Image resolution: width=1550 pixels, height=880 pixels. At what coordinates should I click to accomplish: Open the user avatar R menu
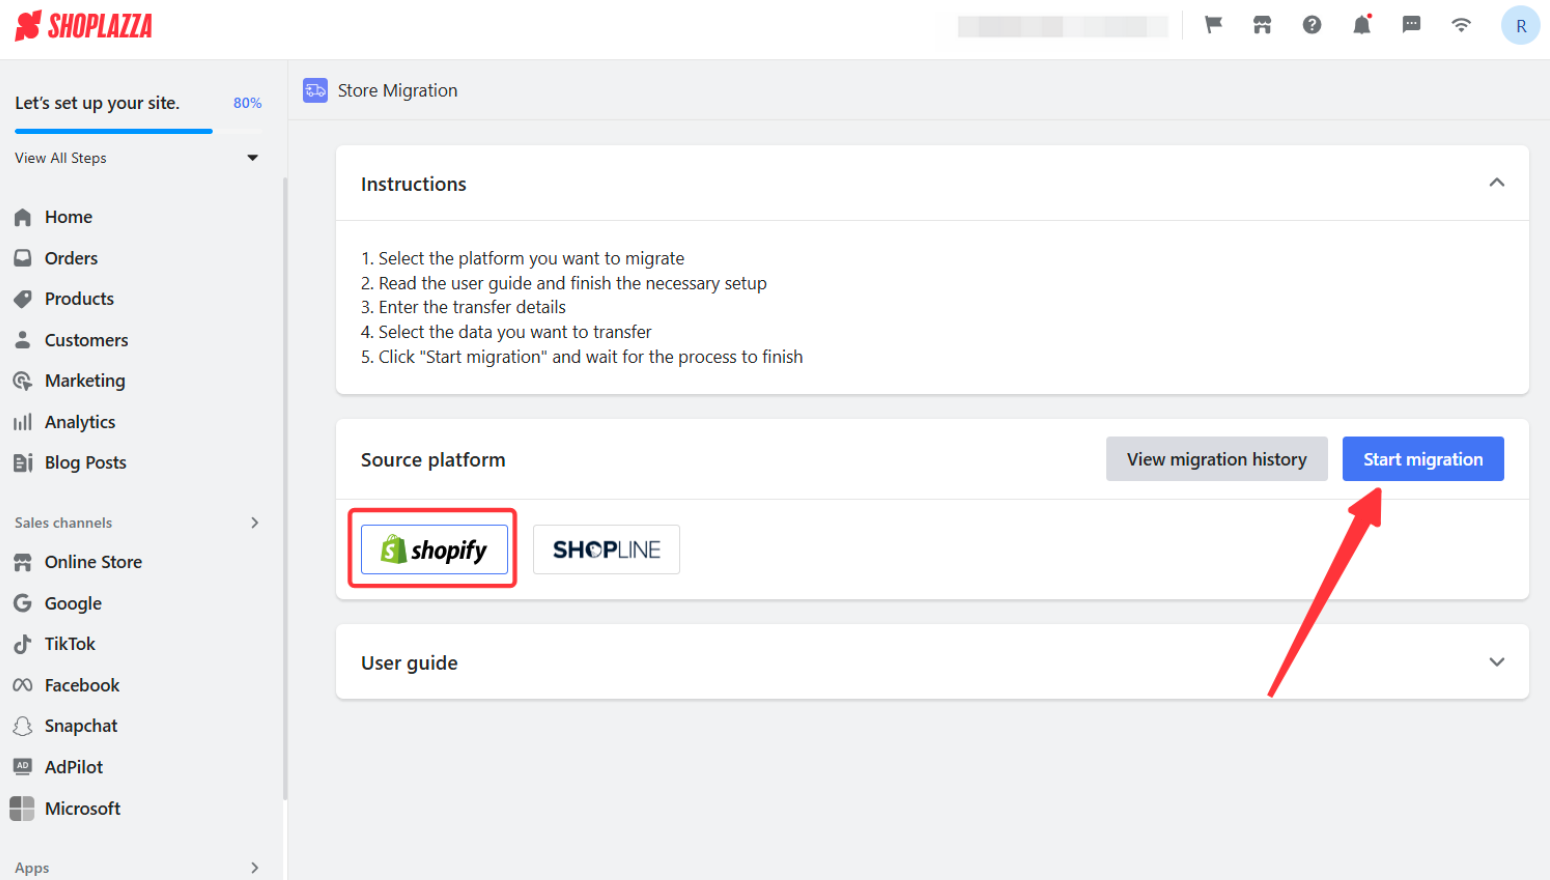1520,26
